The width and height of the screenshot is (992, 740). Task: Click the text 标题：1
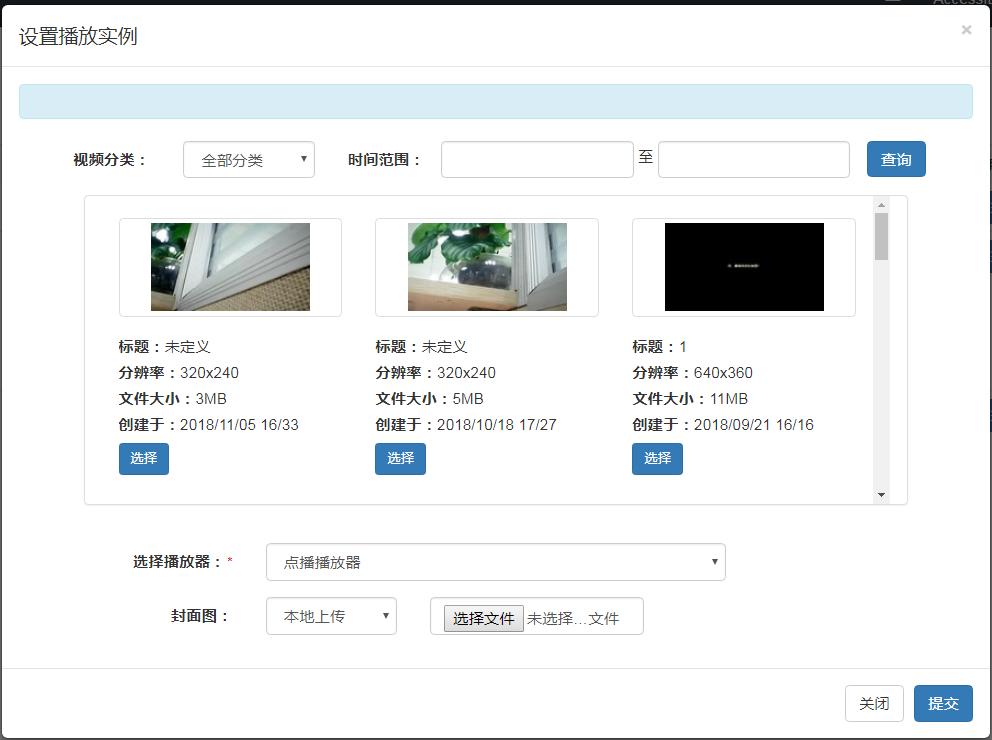[659, 347]
